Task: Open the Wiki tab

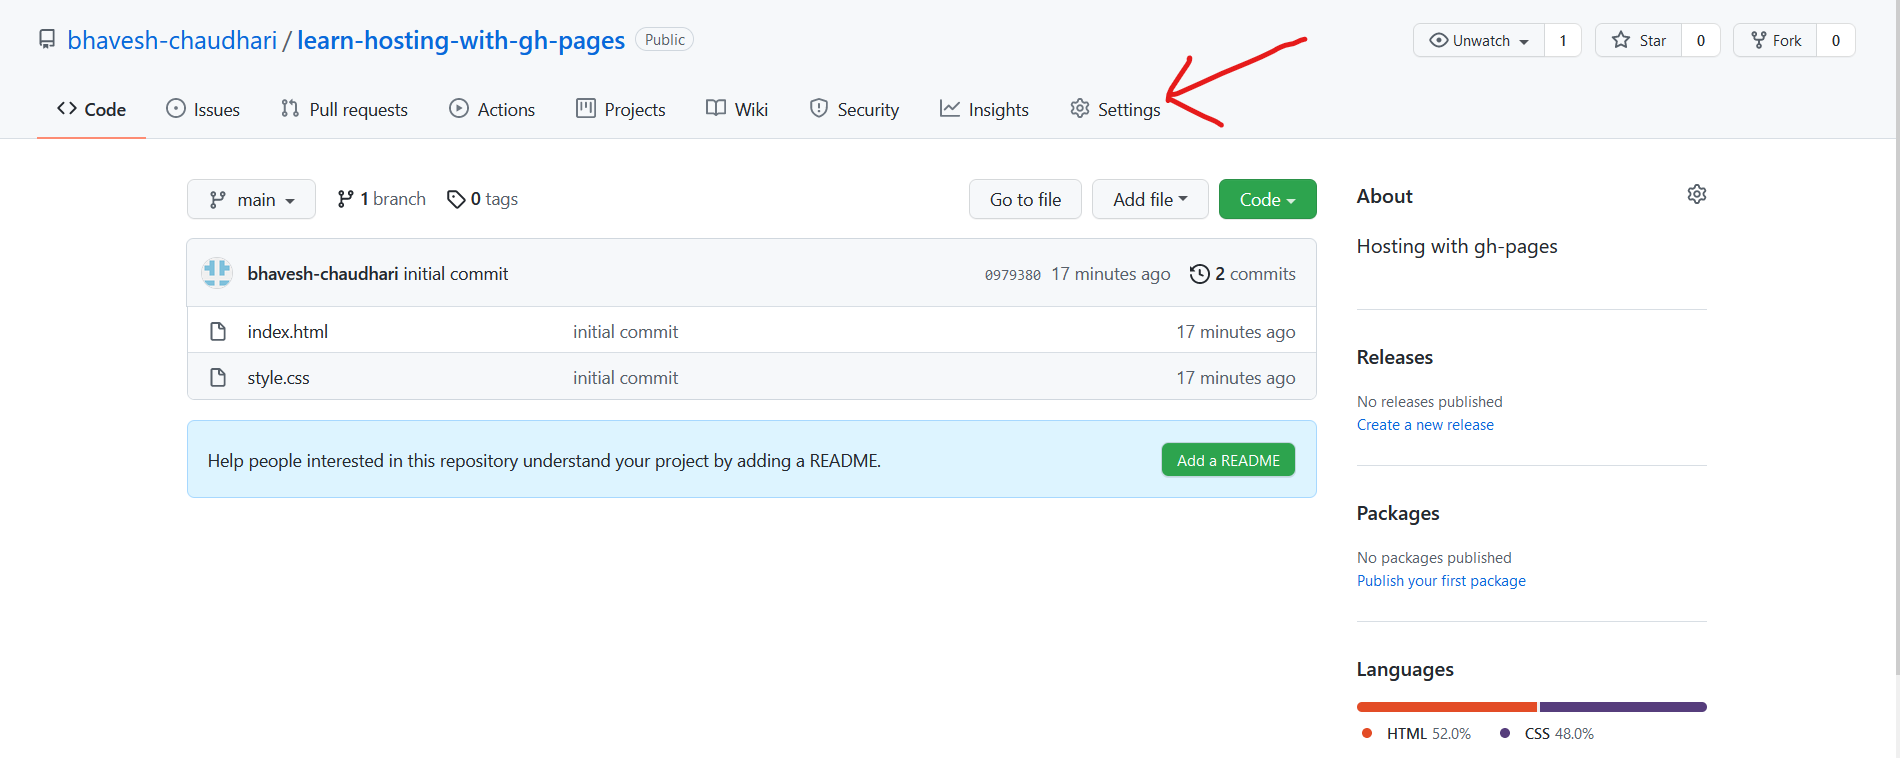Action: click(x=737, y=109)
